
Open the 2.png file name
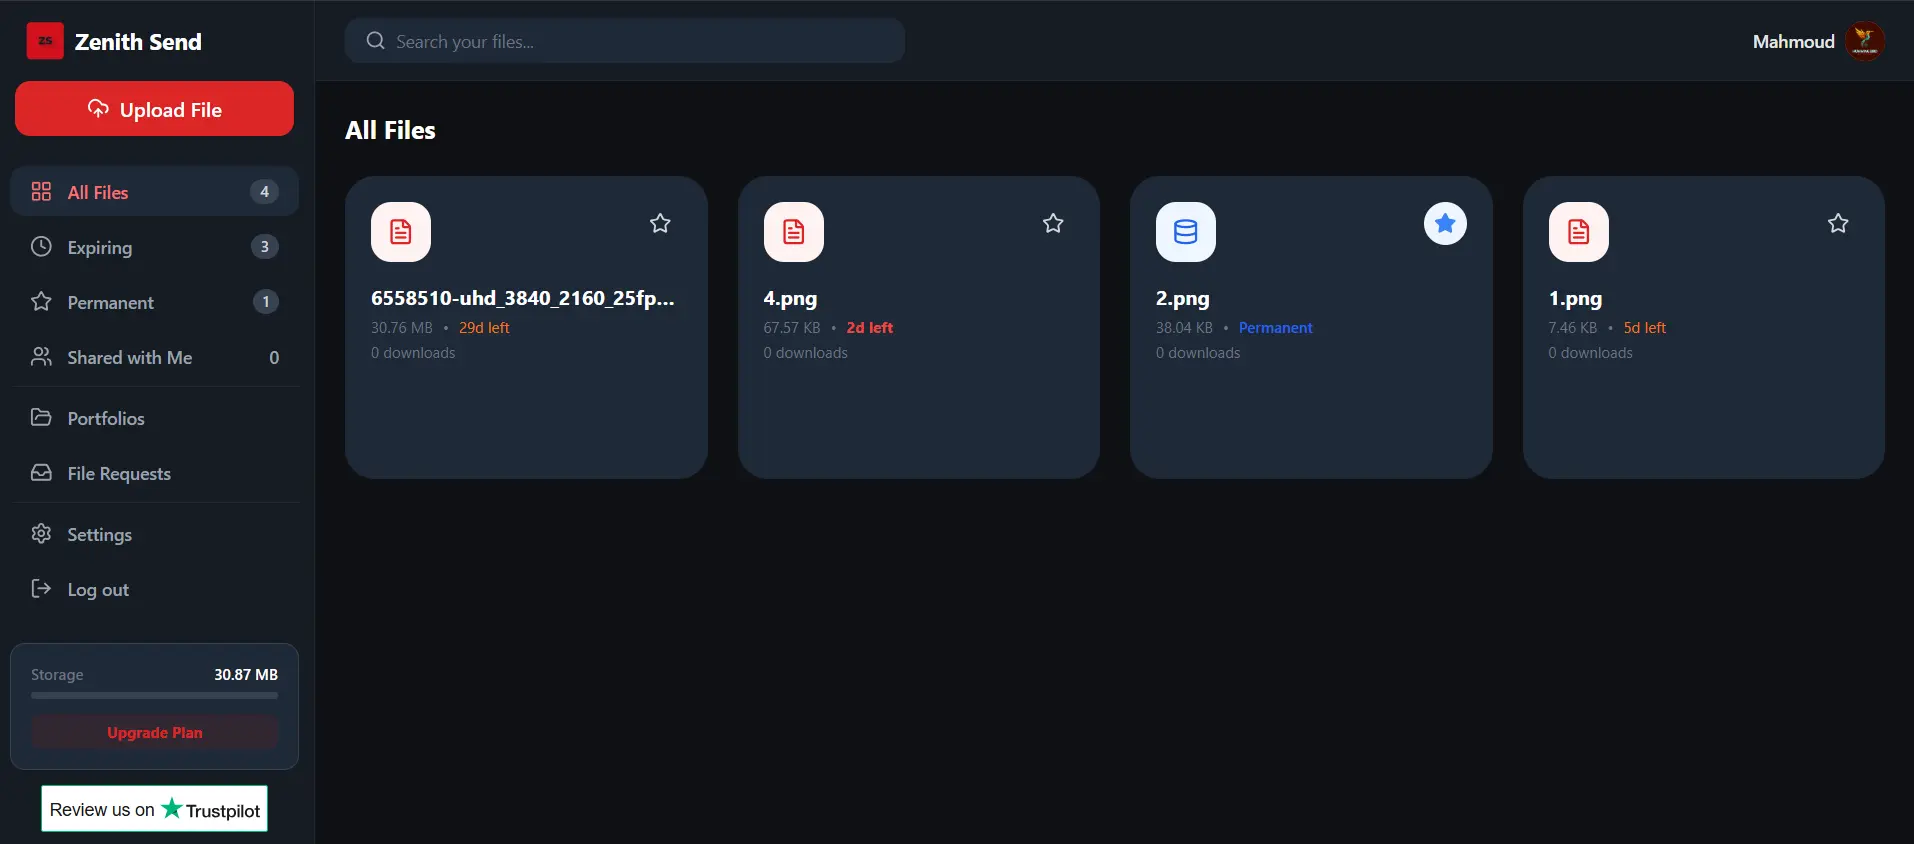pyautogui.click(x=1183, y=298)
